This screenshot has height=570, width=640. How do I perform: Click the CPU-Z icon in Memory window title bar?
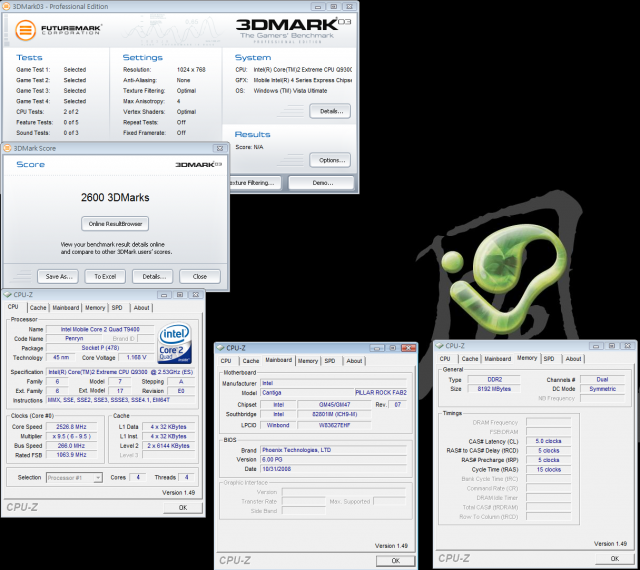point(440,346)
